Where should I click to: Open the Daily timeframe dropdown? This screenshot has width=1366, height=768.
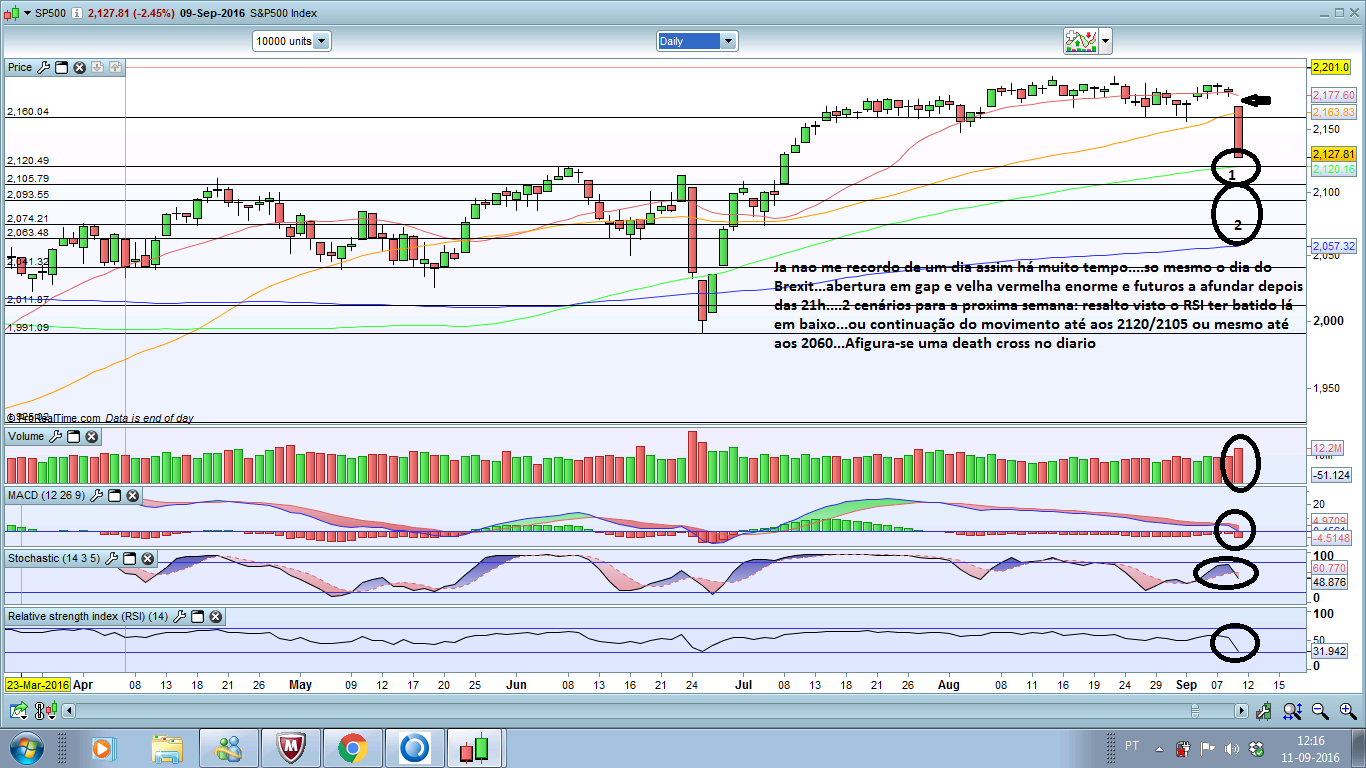coord(697,41)
